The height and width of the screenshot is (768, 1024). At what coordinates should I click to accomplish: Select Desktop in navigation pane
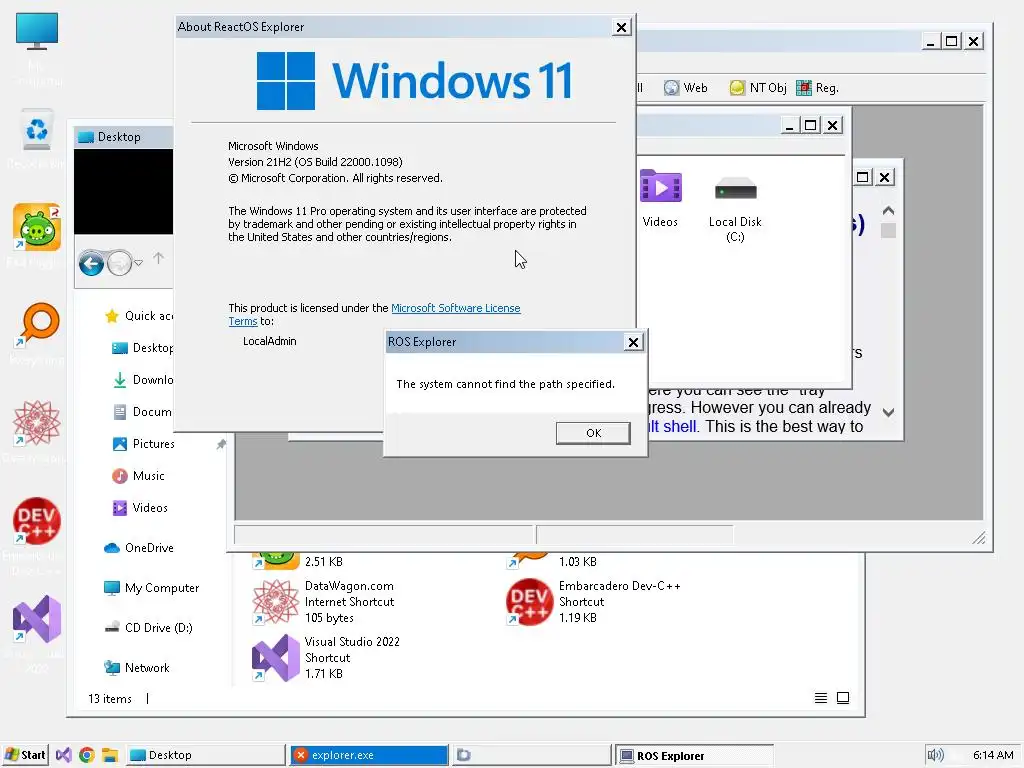(x=142, y=348)
